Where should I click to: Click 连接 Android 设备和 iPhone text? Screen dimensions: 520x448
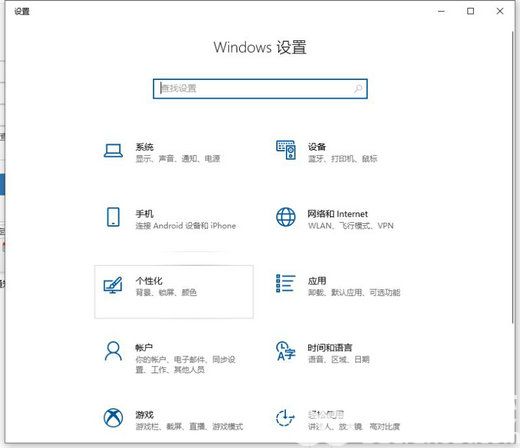(186, 226)
